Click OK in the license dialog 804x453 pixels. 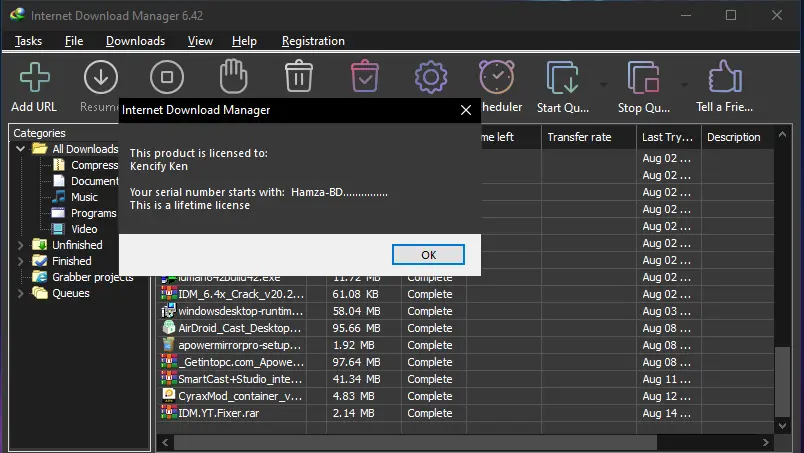(x=428, y=255)
